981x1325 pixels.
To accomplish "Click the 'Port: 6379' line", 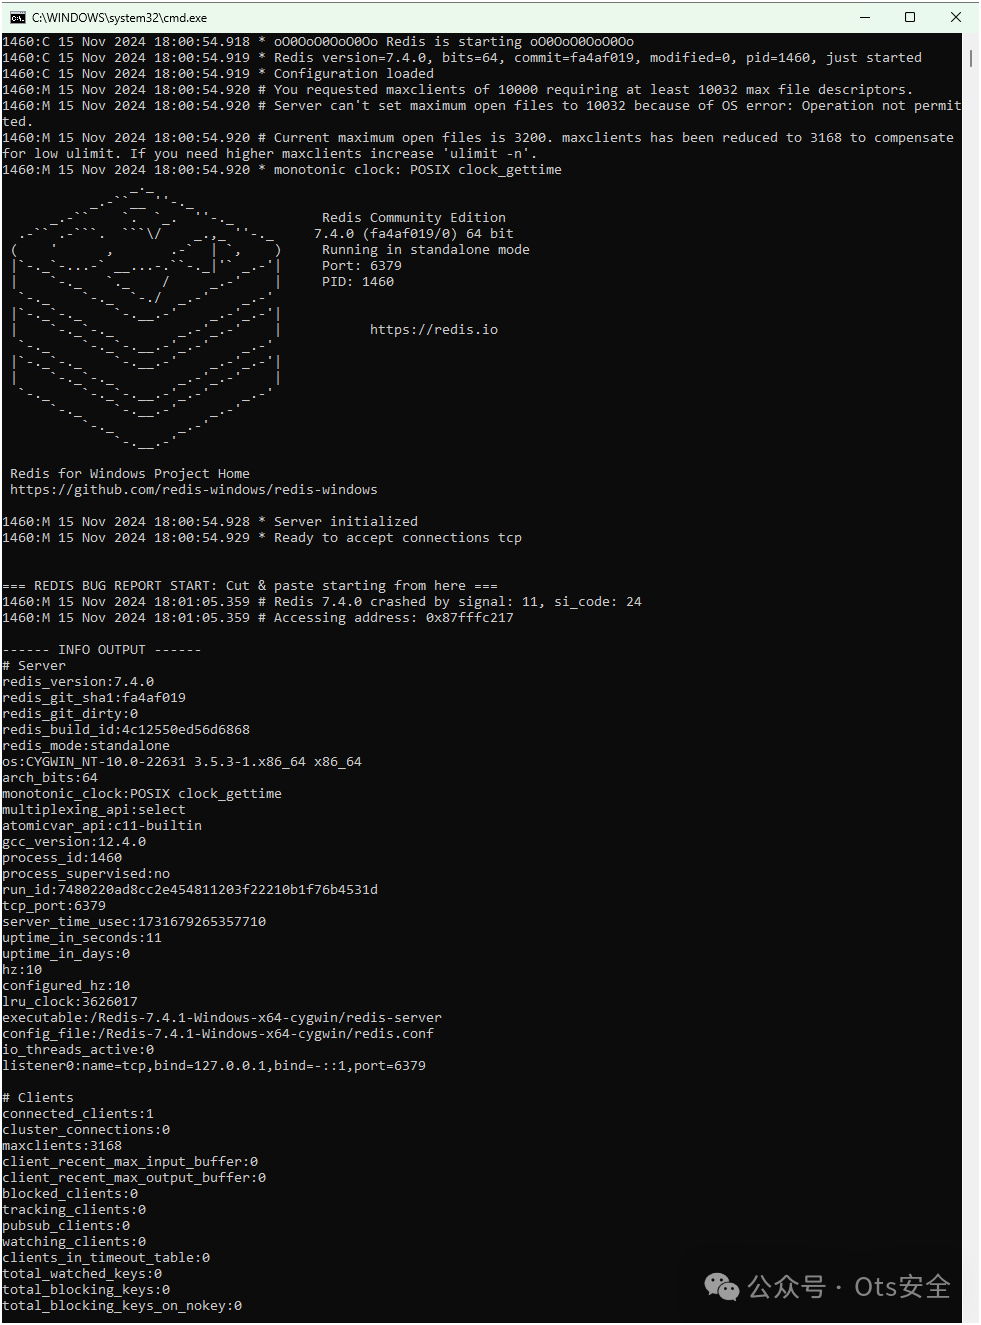I will click(x=362, y=266).
